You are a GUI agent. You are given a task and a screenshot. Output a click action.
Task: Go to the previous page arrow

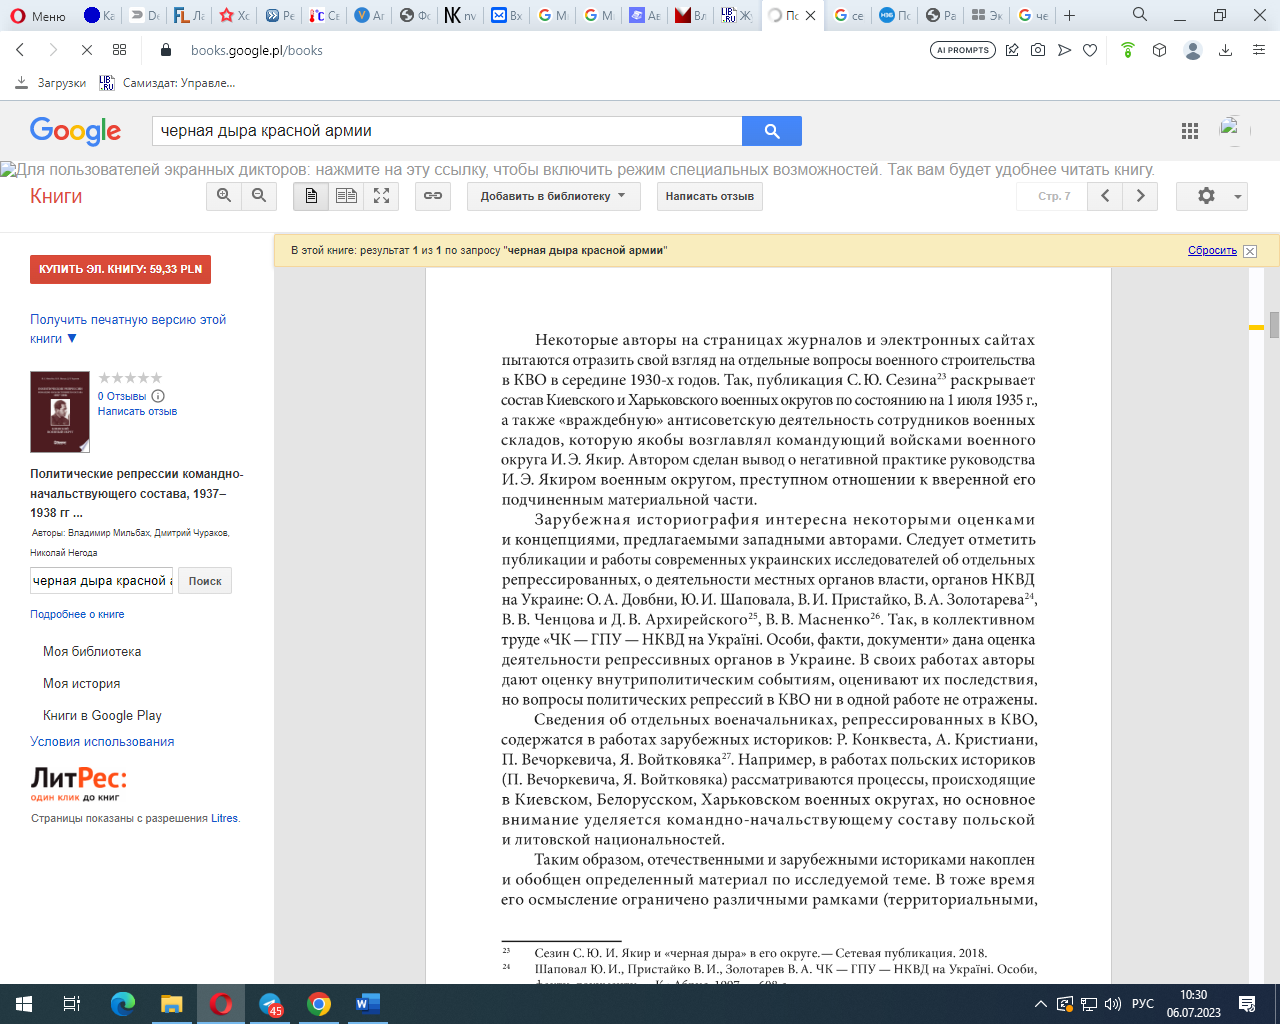pyautogui.click(x=1105, y=196)
